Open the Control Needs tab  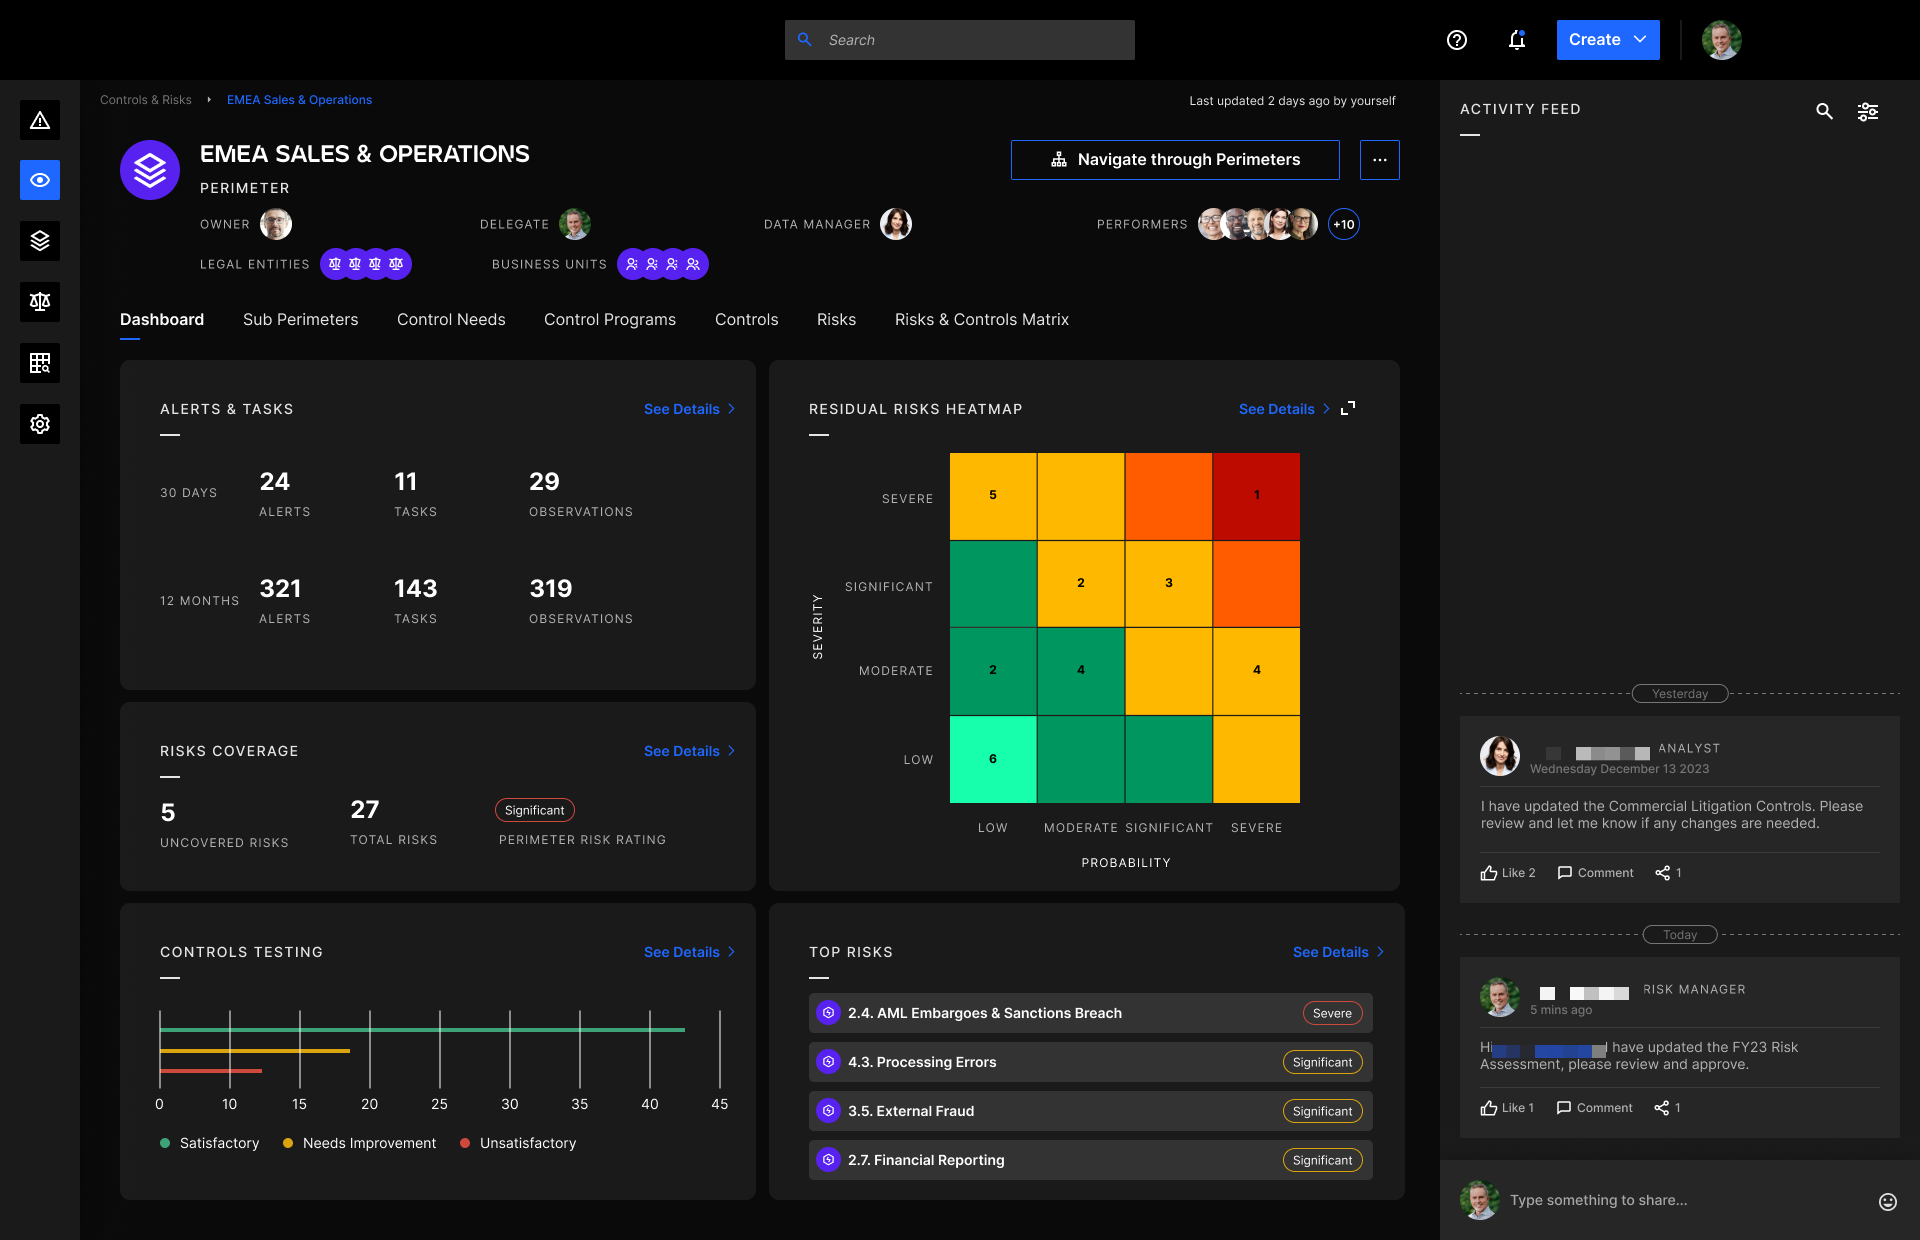coord(451,319)
